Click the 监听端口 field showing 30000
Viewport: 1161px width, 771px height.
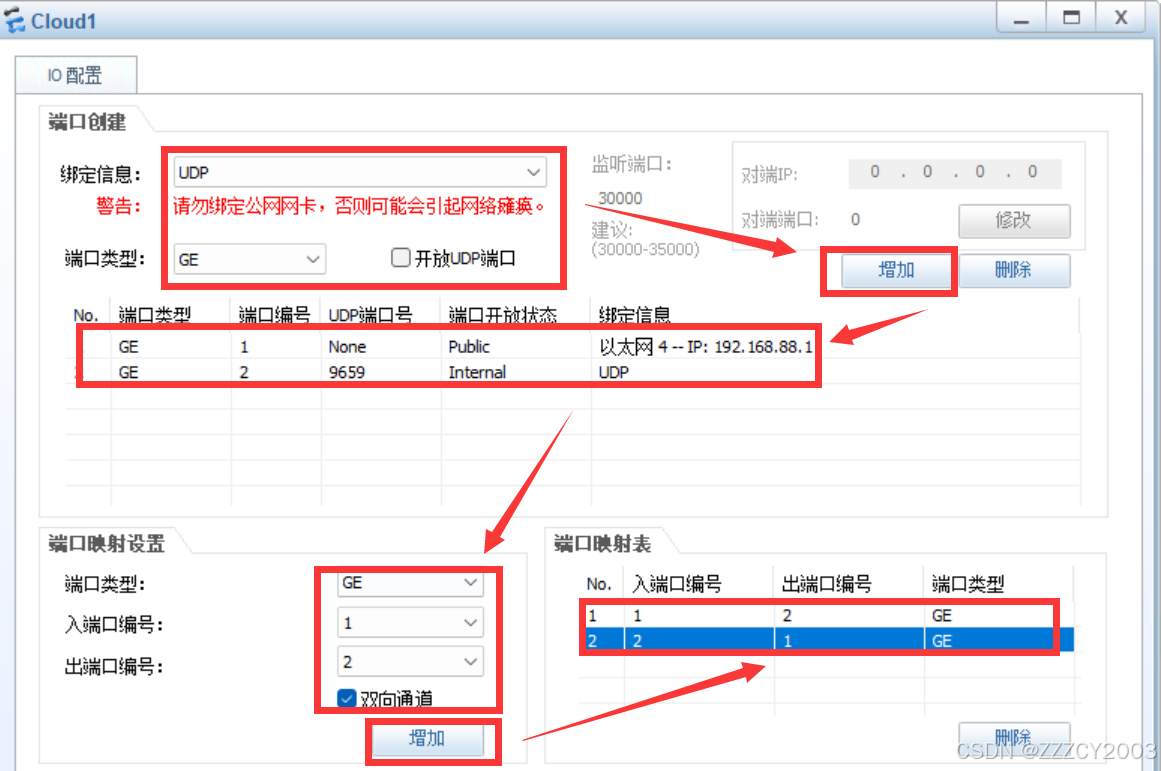click(x=621, y=198)
